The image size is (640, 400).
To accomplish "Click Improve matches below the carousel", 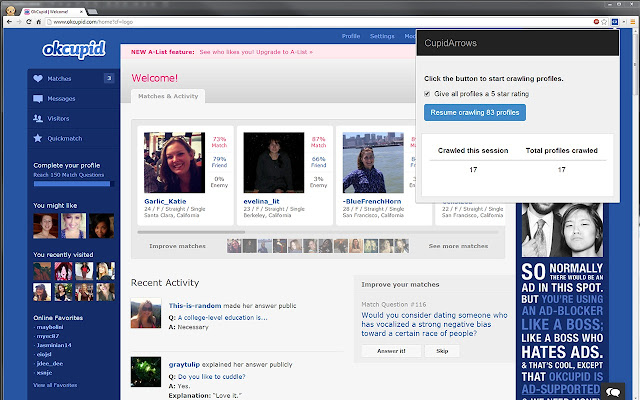I will (177, 246).
